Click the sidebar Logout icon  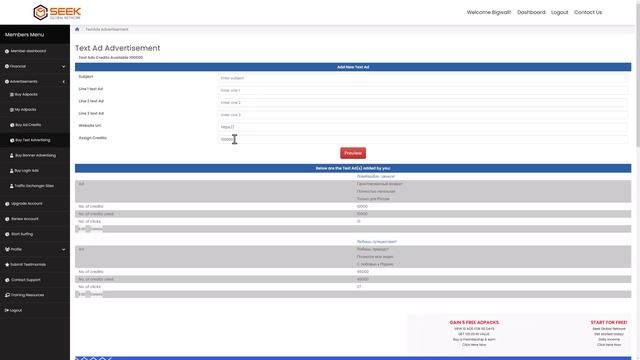click(7, 310)
